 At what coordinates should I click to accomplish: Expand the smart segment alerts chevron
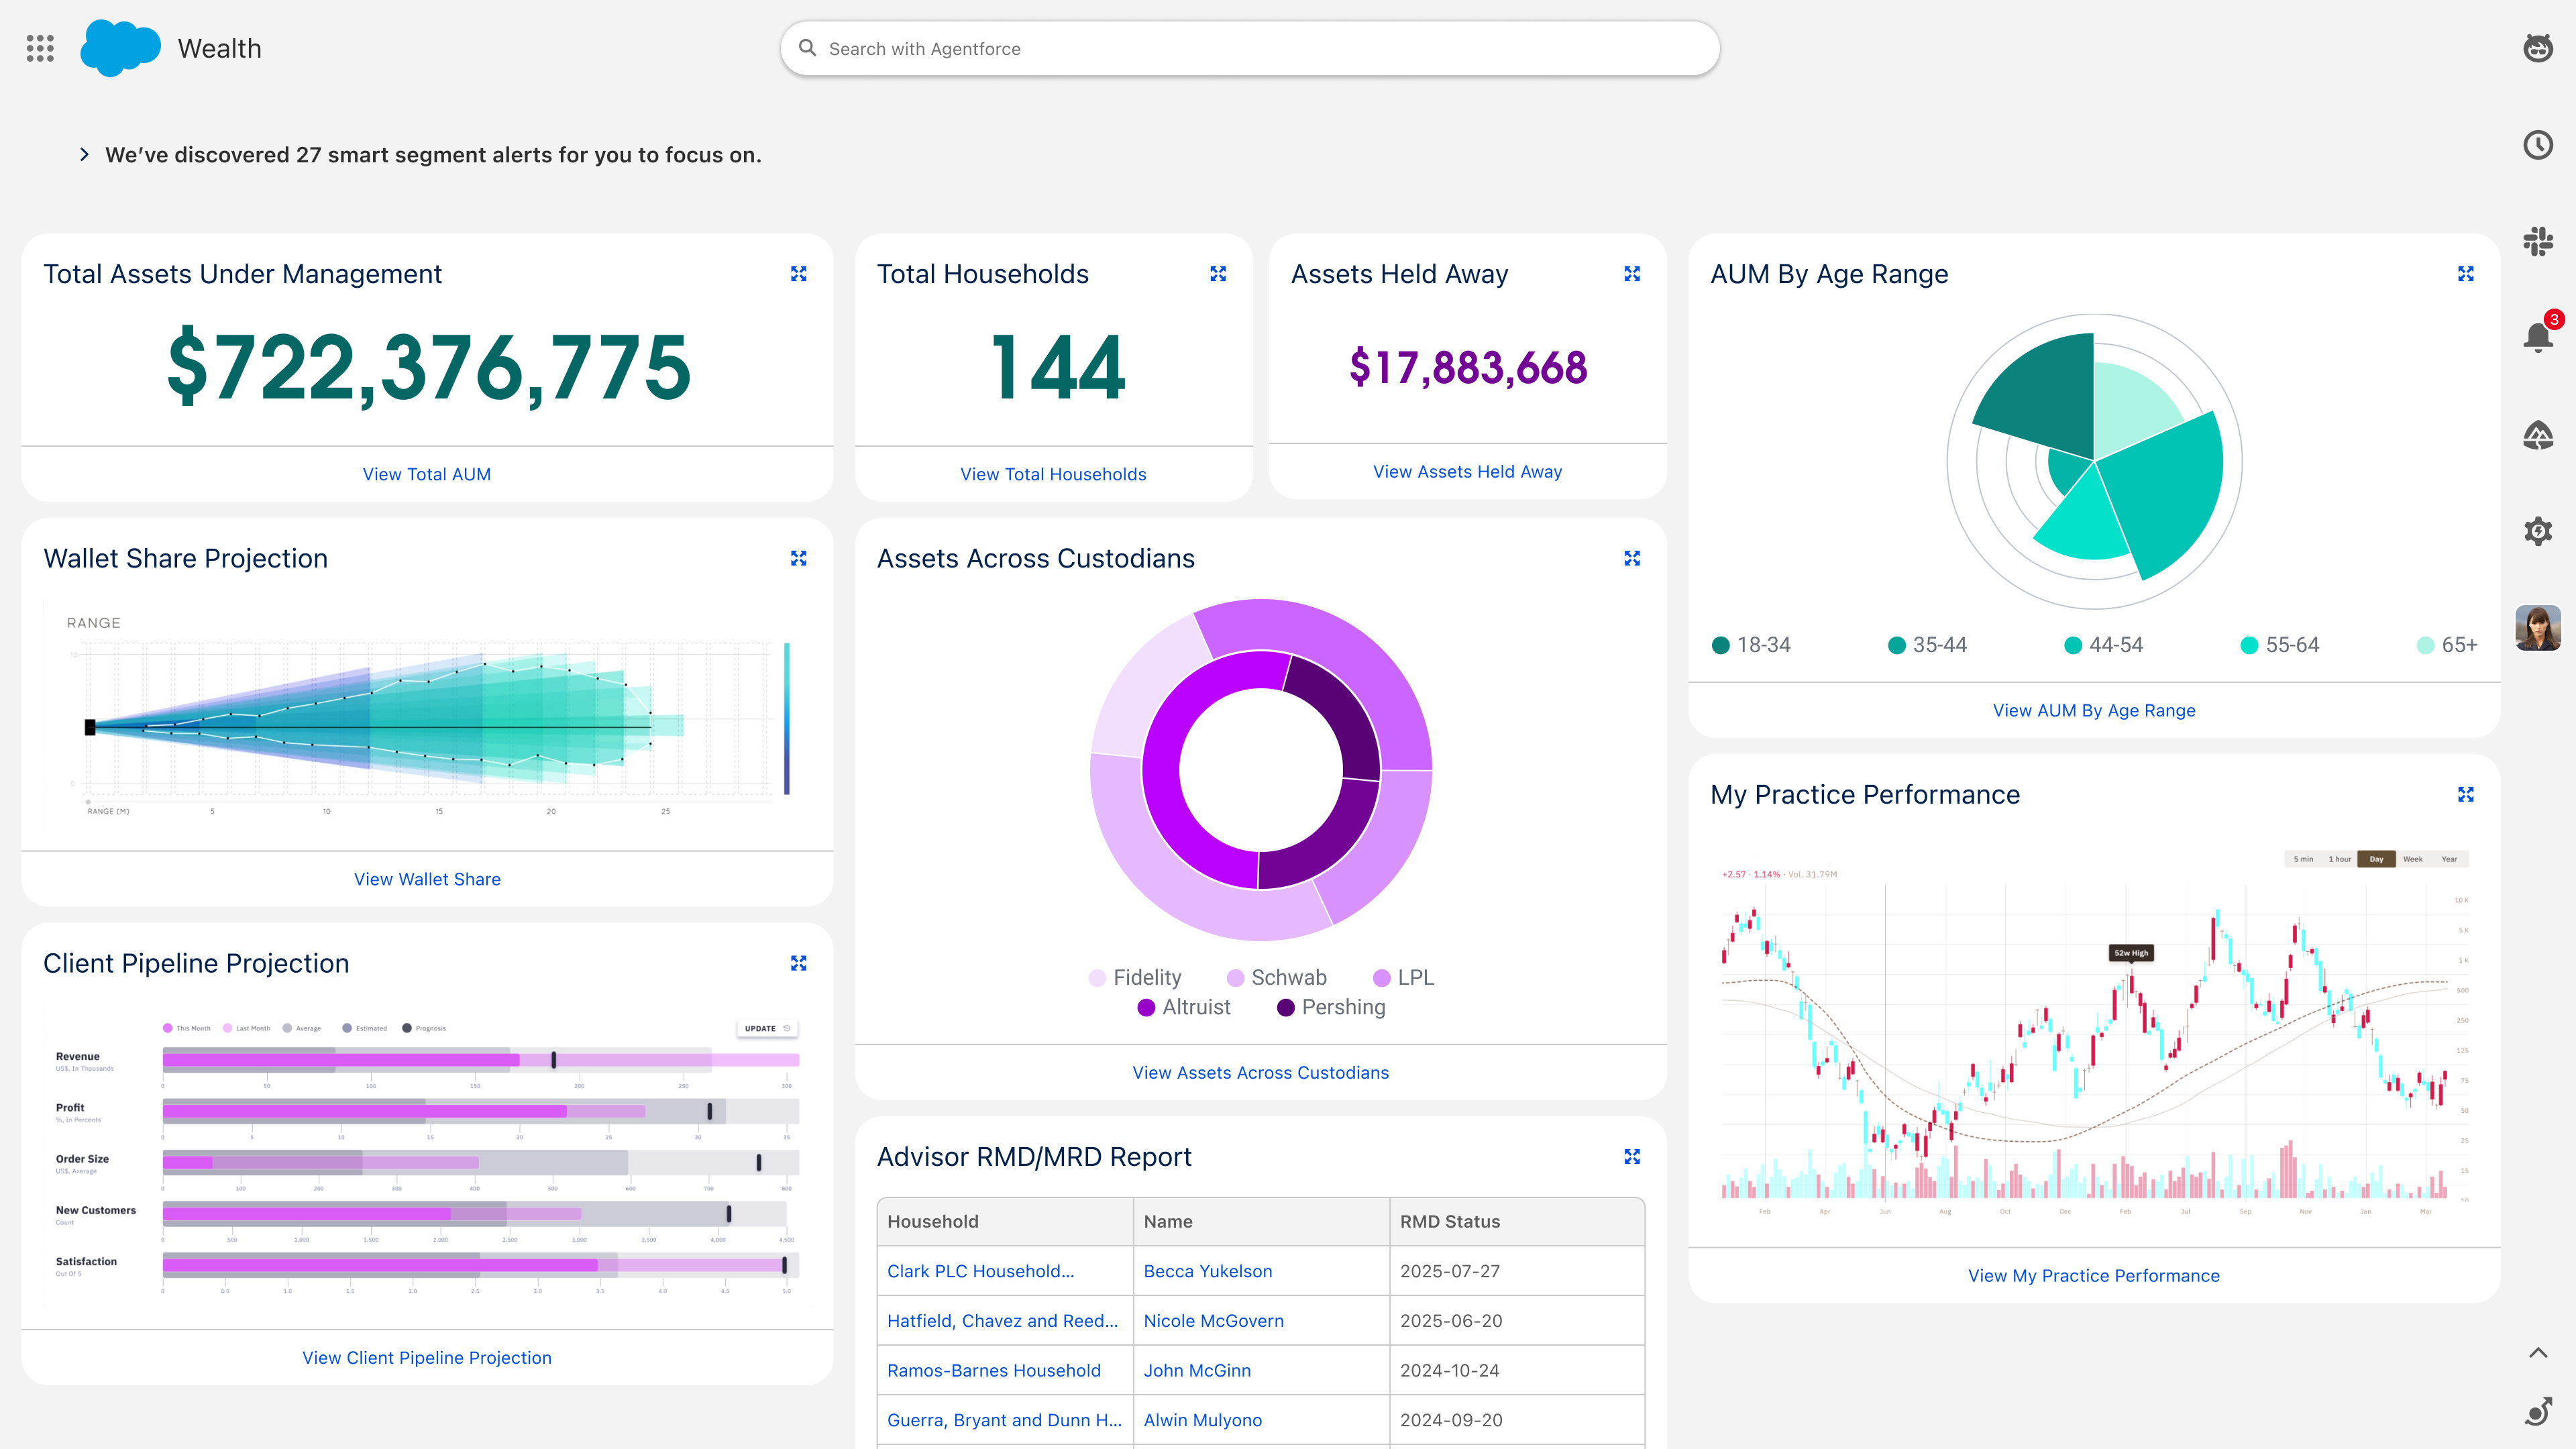pyautogui.click(x=85, y=154)
